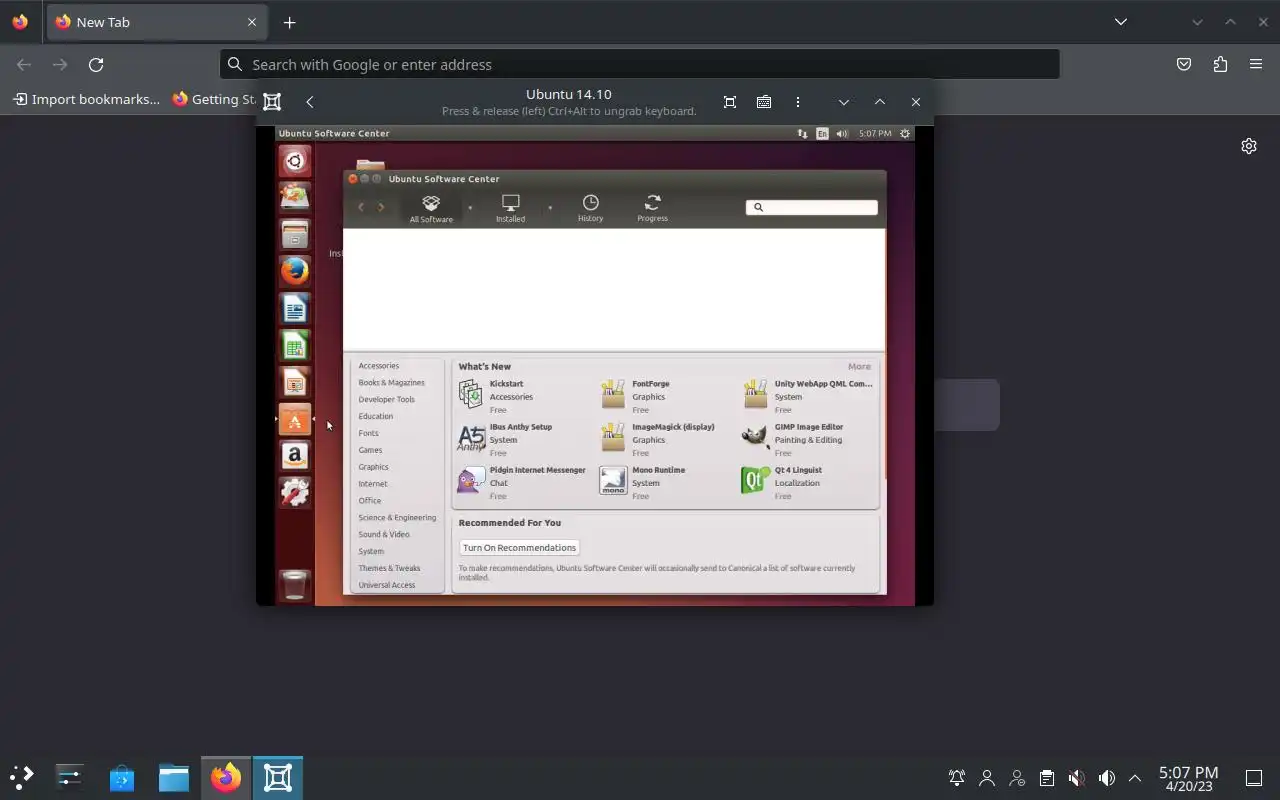The image size is (1280, 800).
Task: Select the Developer Tools category
Action: 387,399
